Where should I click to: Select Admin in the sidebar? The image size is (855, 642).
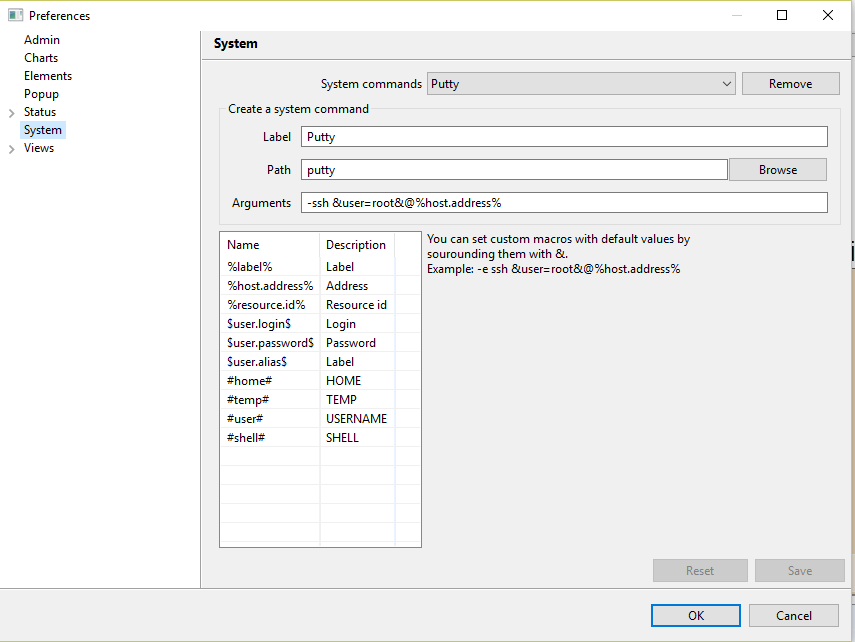[x=41, y=39]
